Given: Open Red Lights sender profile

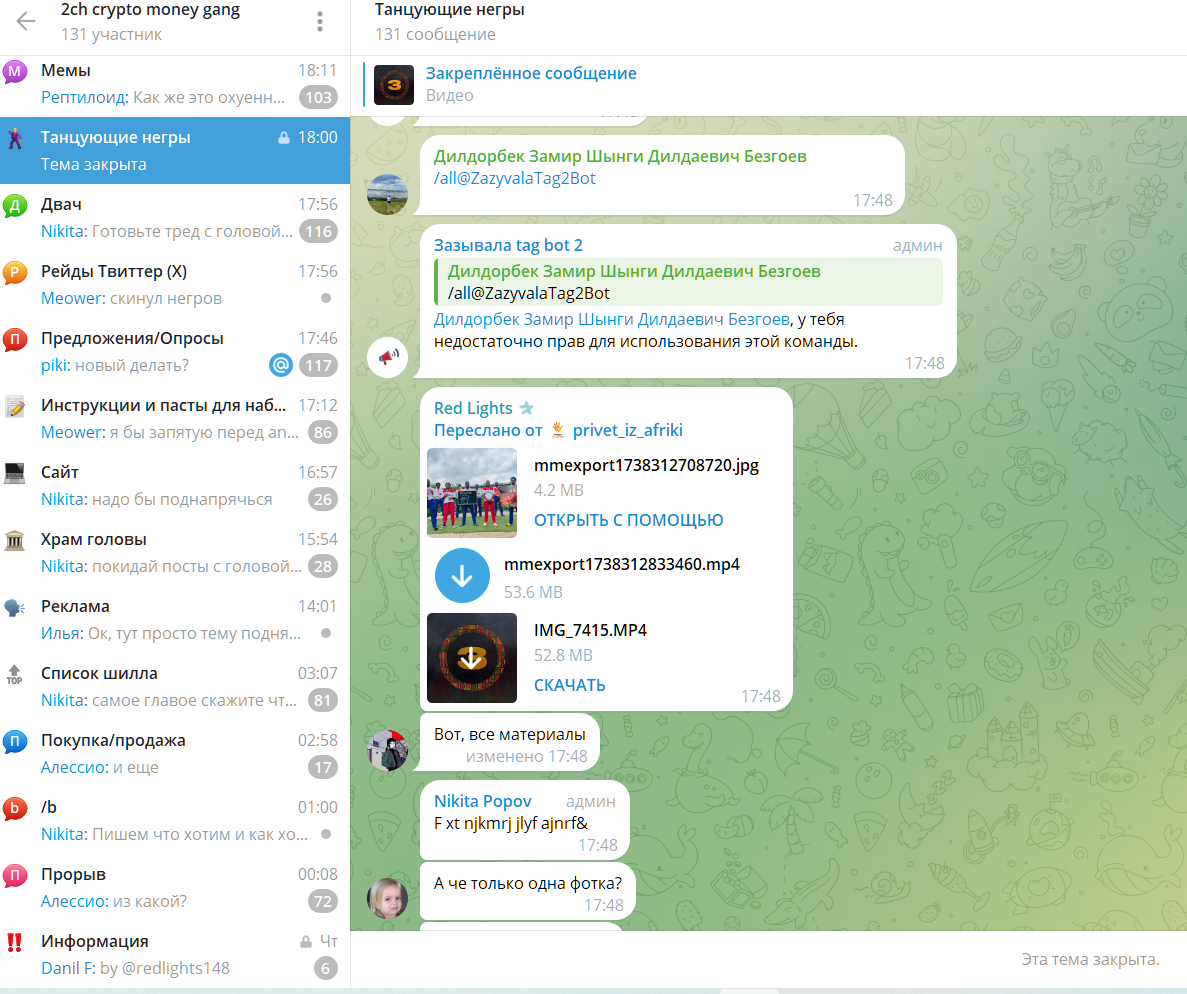Looking at the screenshot, I should pyautogui.click(x=473, y=408).
